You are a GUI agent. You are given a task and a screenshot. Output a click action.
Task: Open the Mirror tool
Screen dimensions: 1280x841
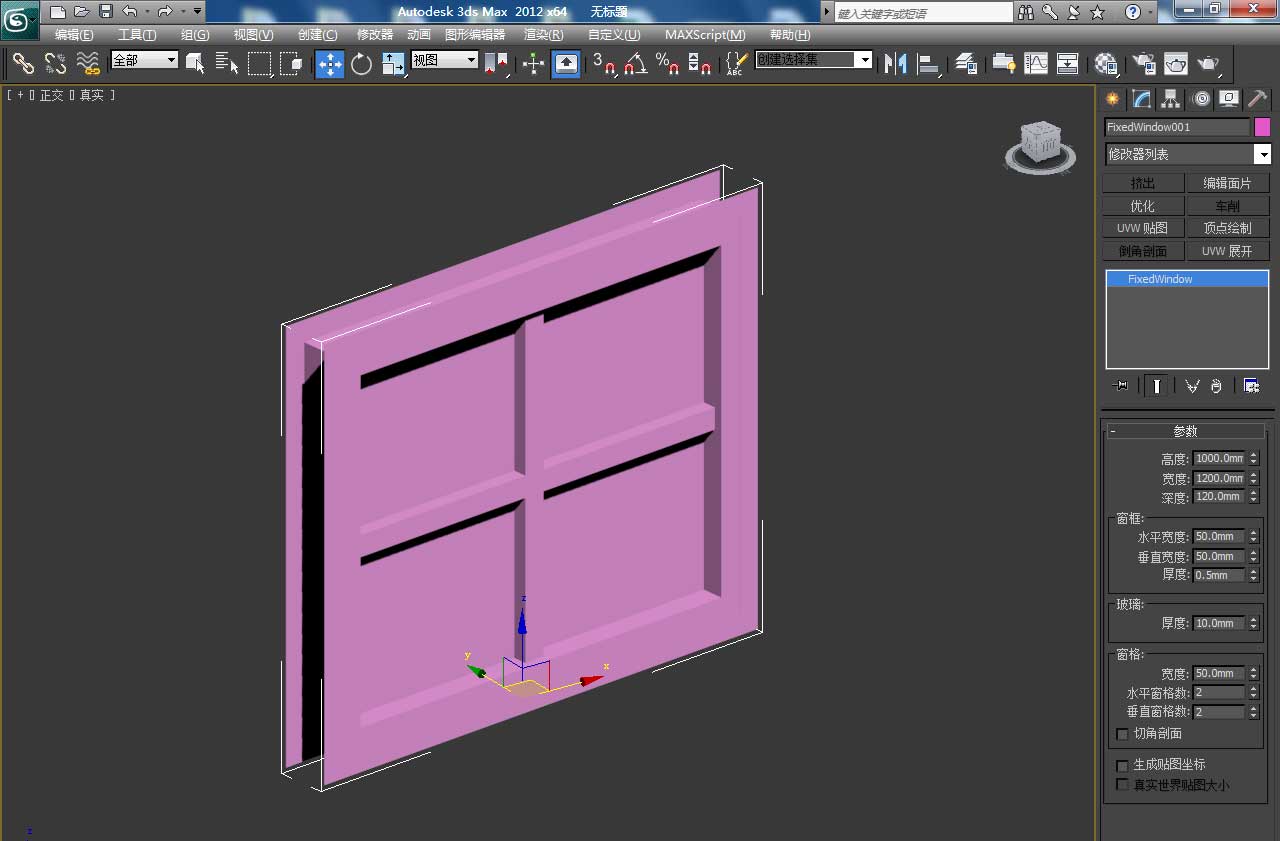click(895, 64)
